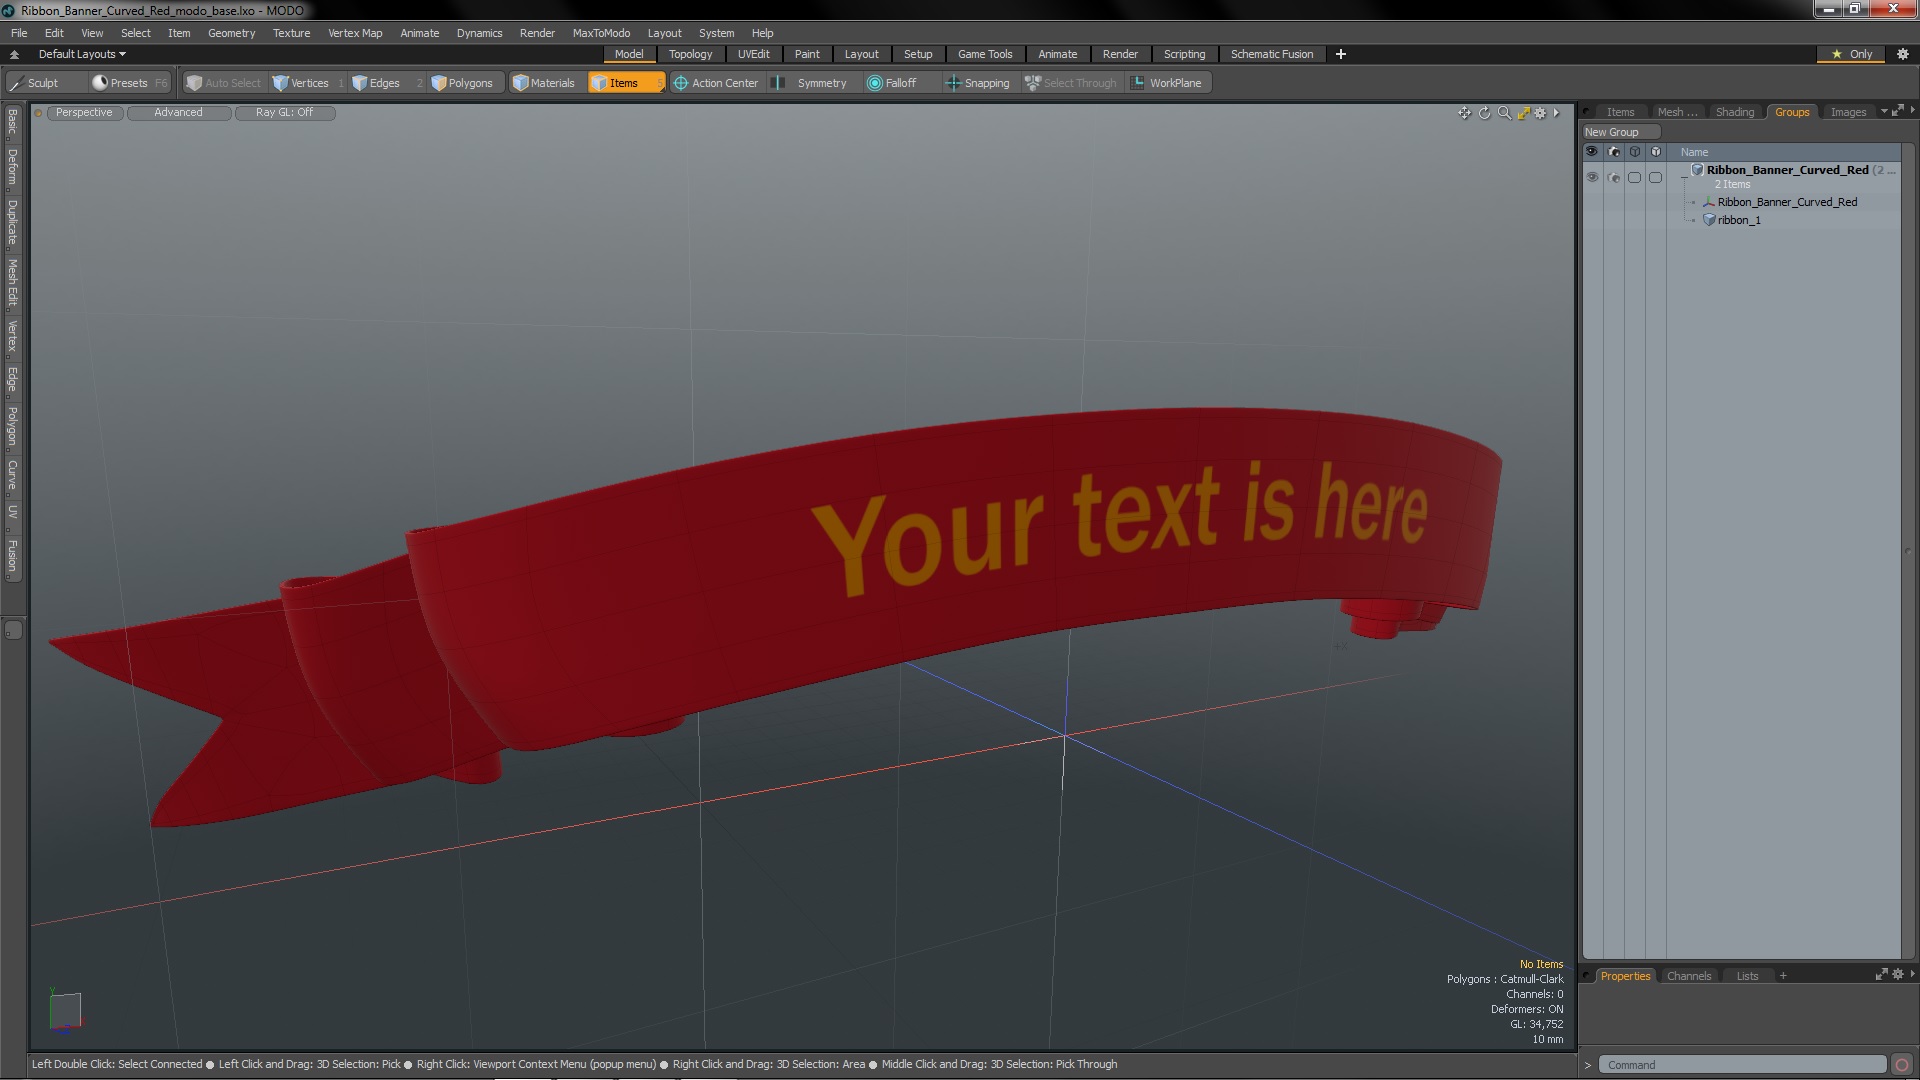Click the Add new tab plus button

1340,54
